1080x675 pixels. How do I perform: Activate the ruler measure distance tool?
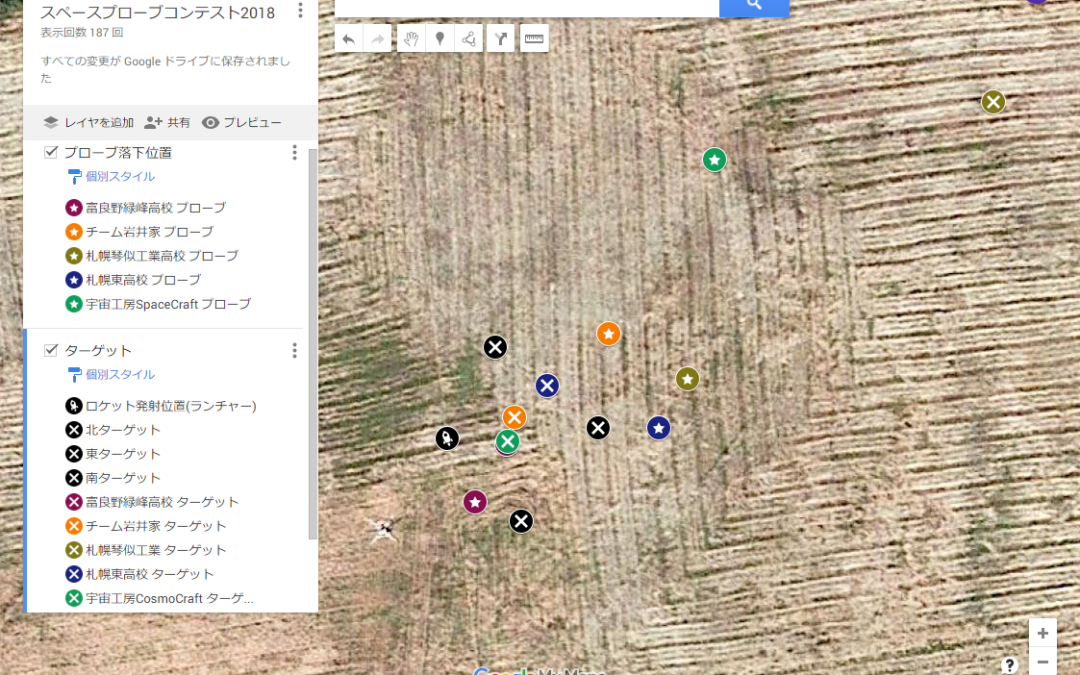click(534, 39)
